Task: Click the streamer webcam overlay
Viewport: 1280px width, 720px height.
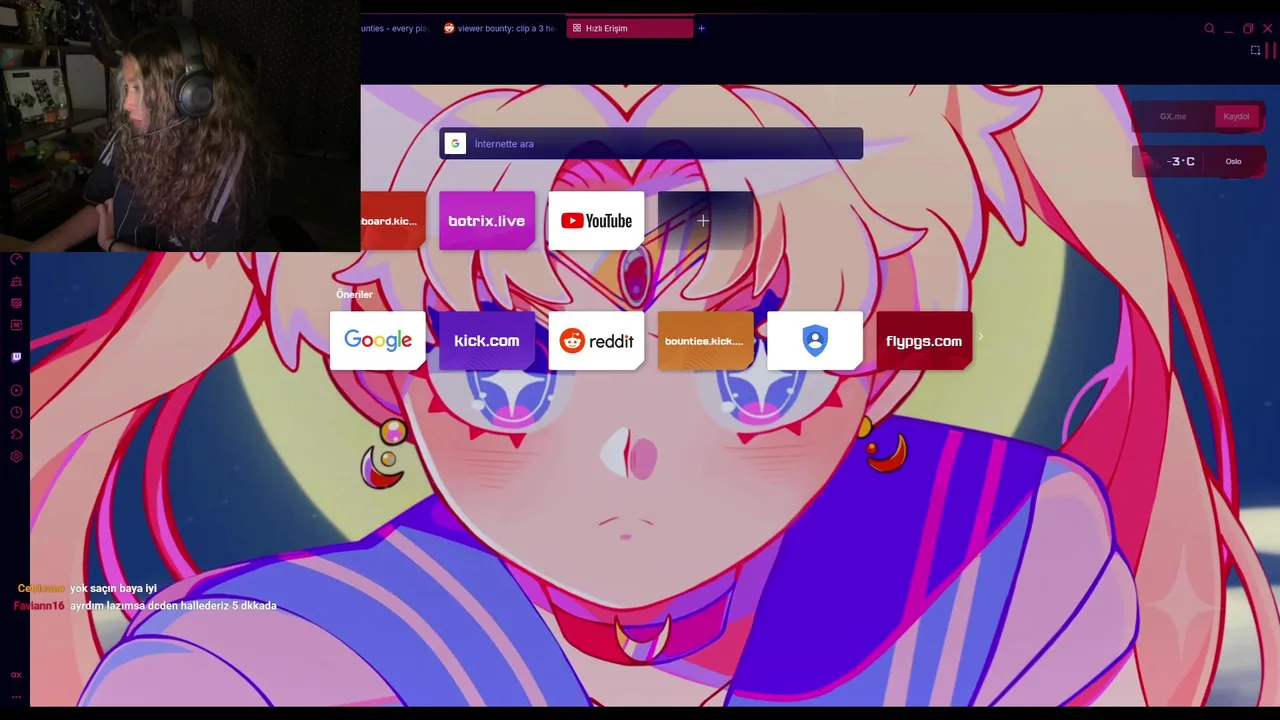Action: pos(180,126)
